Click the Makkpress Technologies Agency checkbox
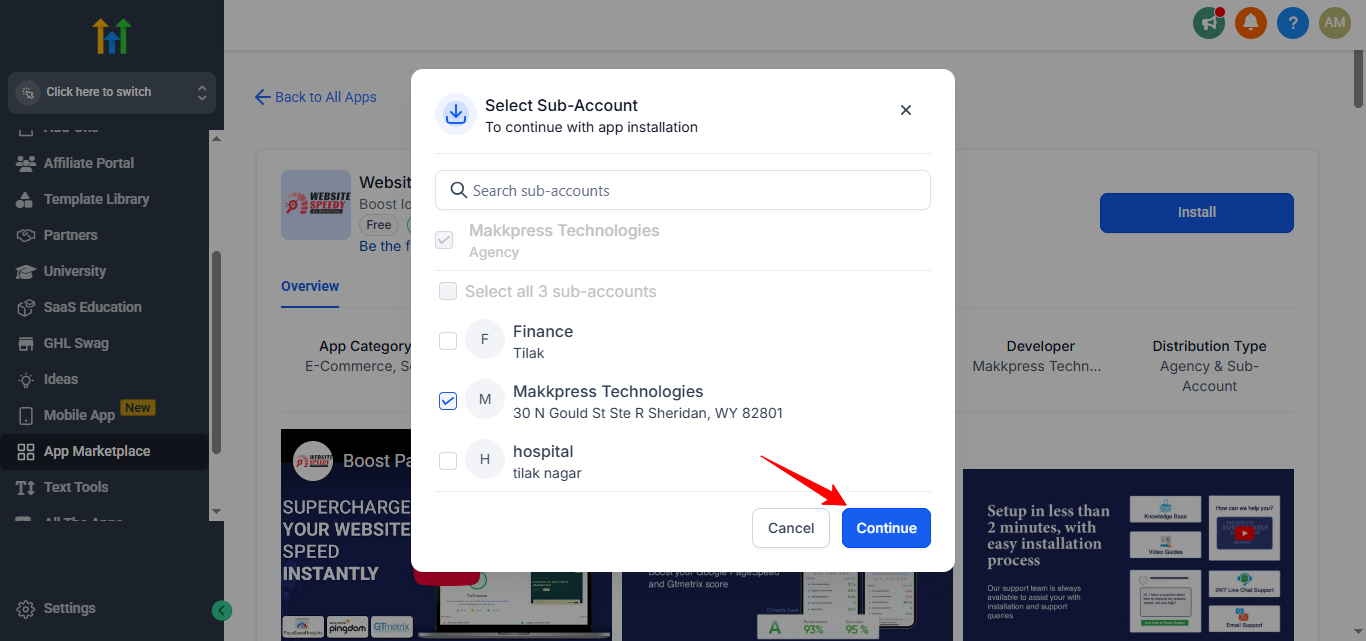1366x641 pixels. point(444,240)
